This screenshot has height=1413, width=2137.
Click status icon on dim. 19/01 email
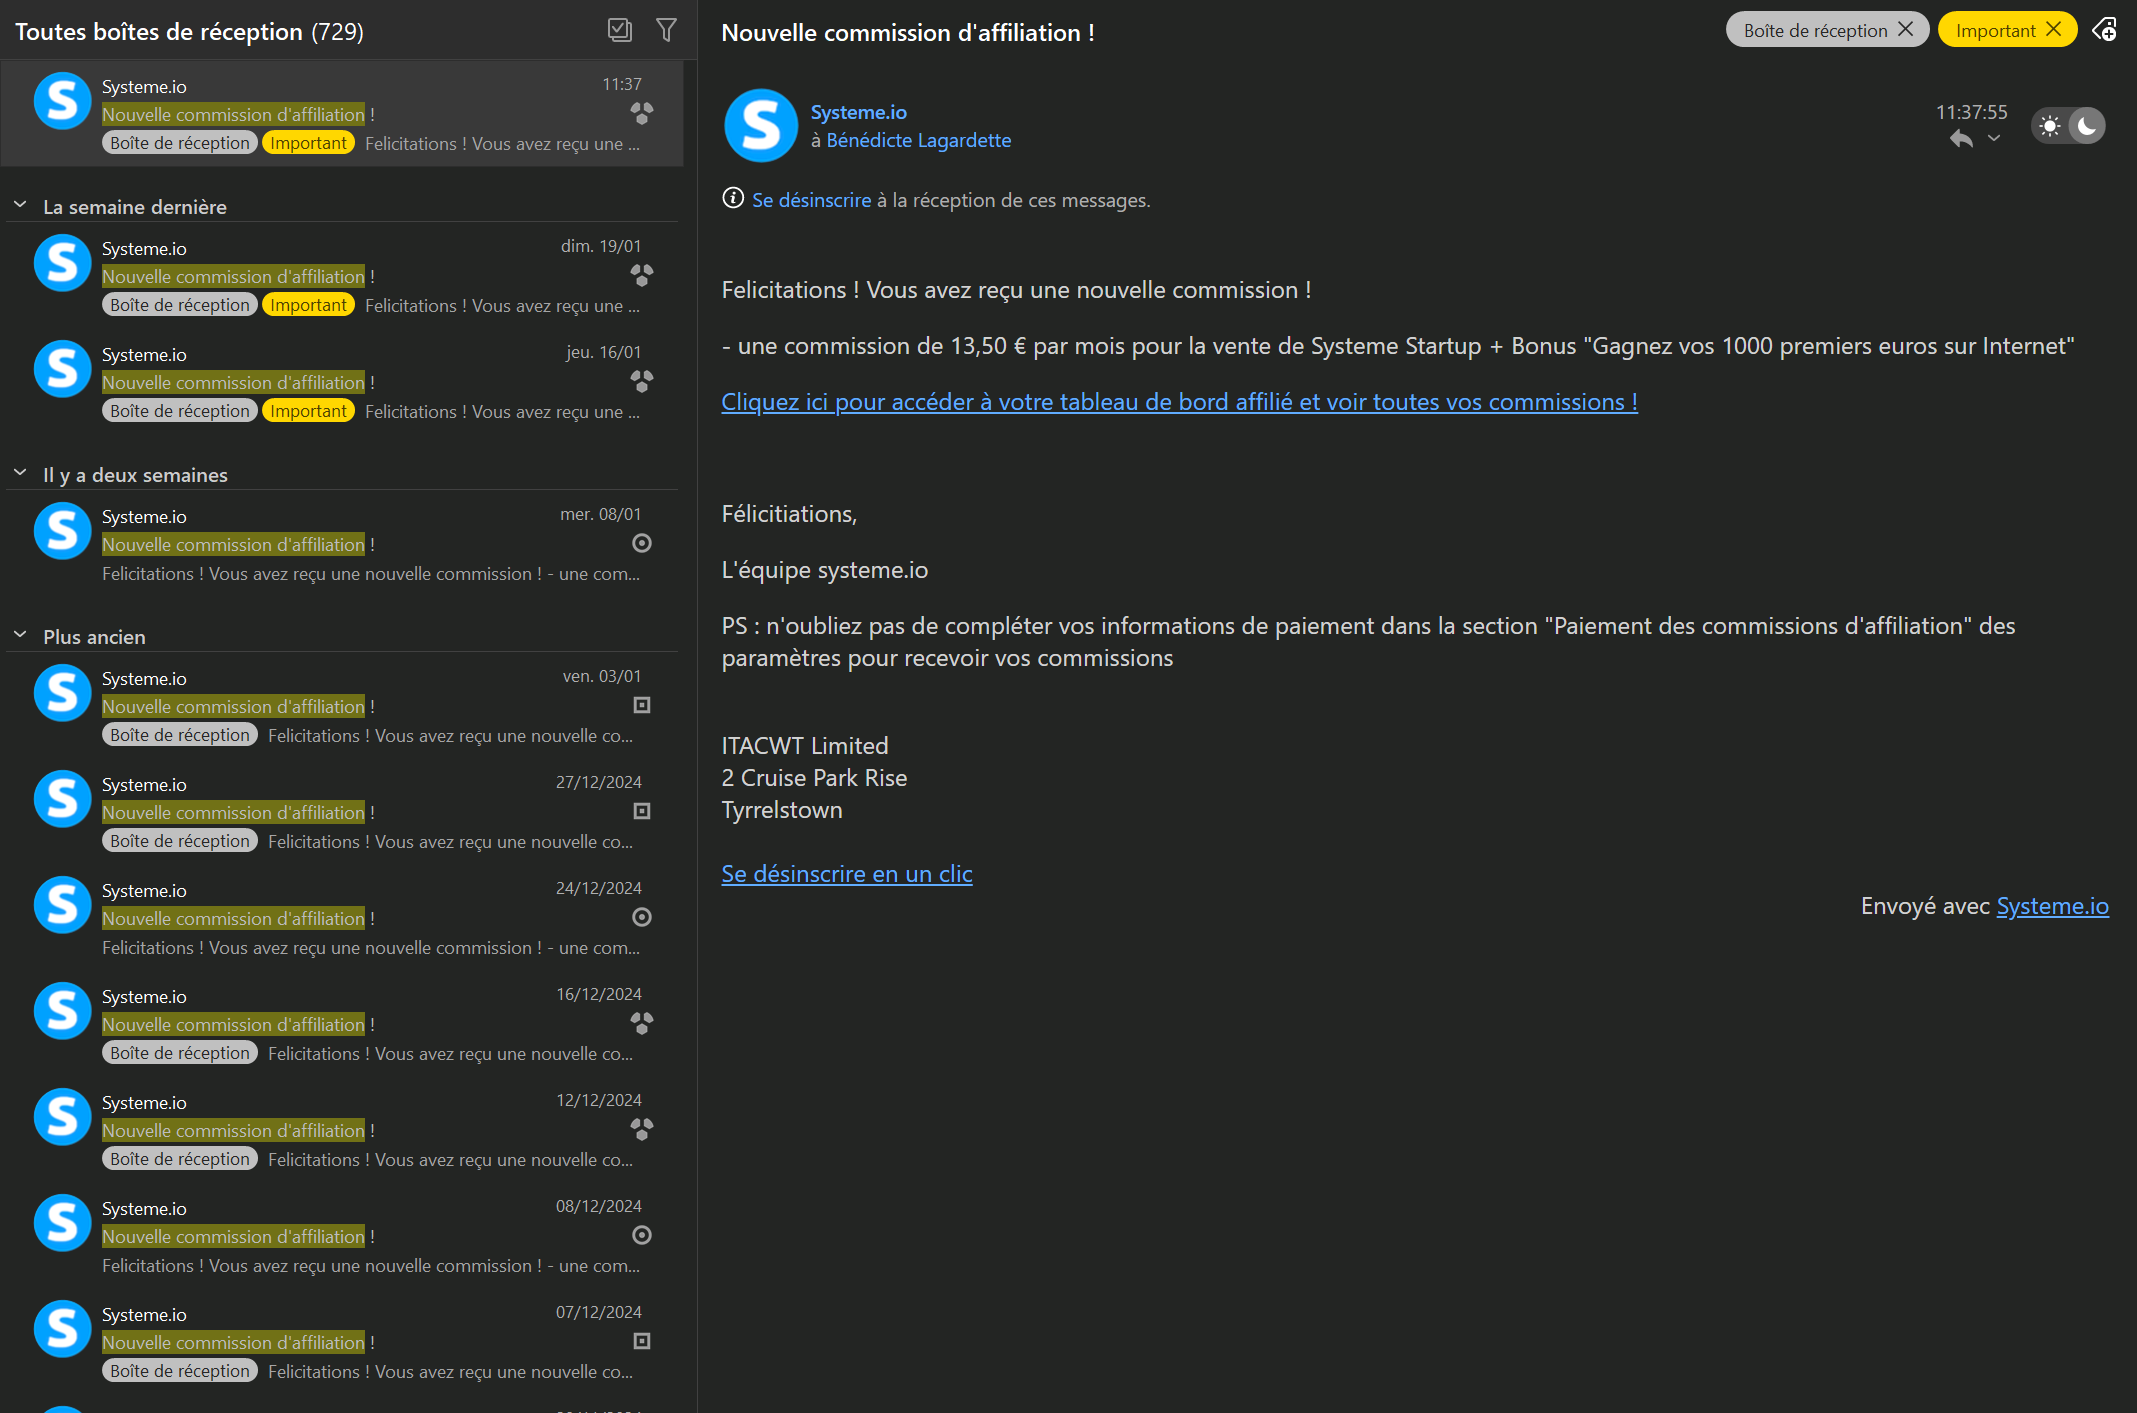pyautogui.click(x=642, y=275)
